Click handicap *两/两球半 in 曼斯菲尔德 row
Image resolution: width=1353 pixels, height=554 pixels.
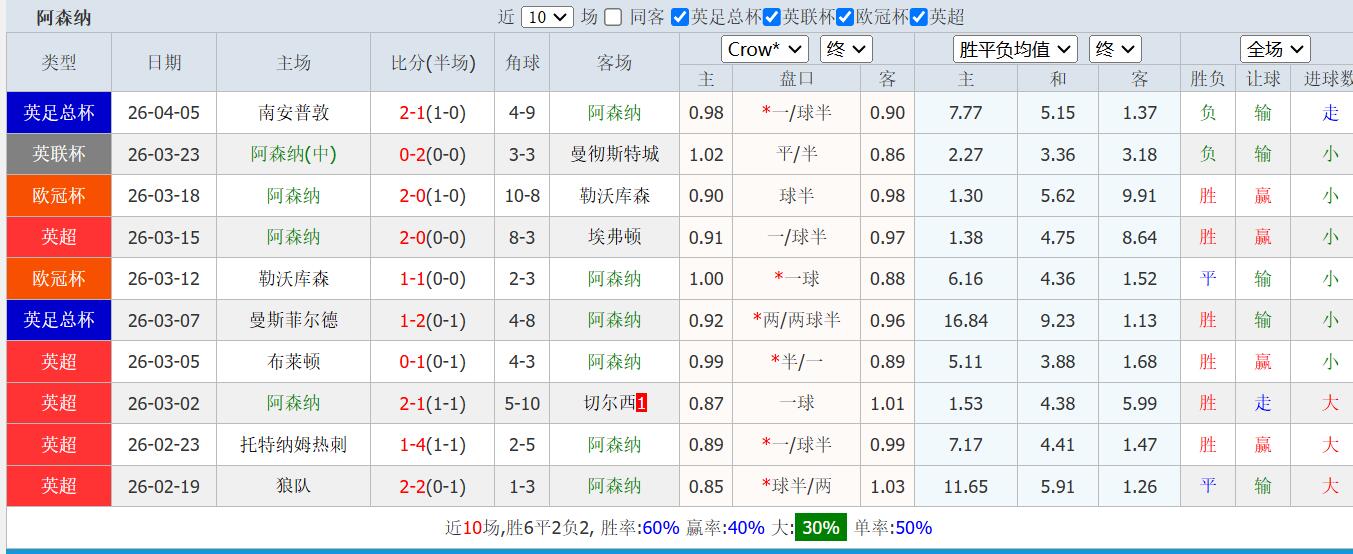(x=796, y=320)
